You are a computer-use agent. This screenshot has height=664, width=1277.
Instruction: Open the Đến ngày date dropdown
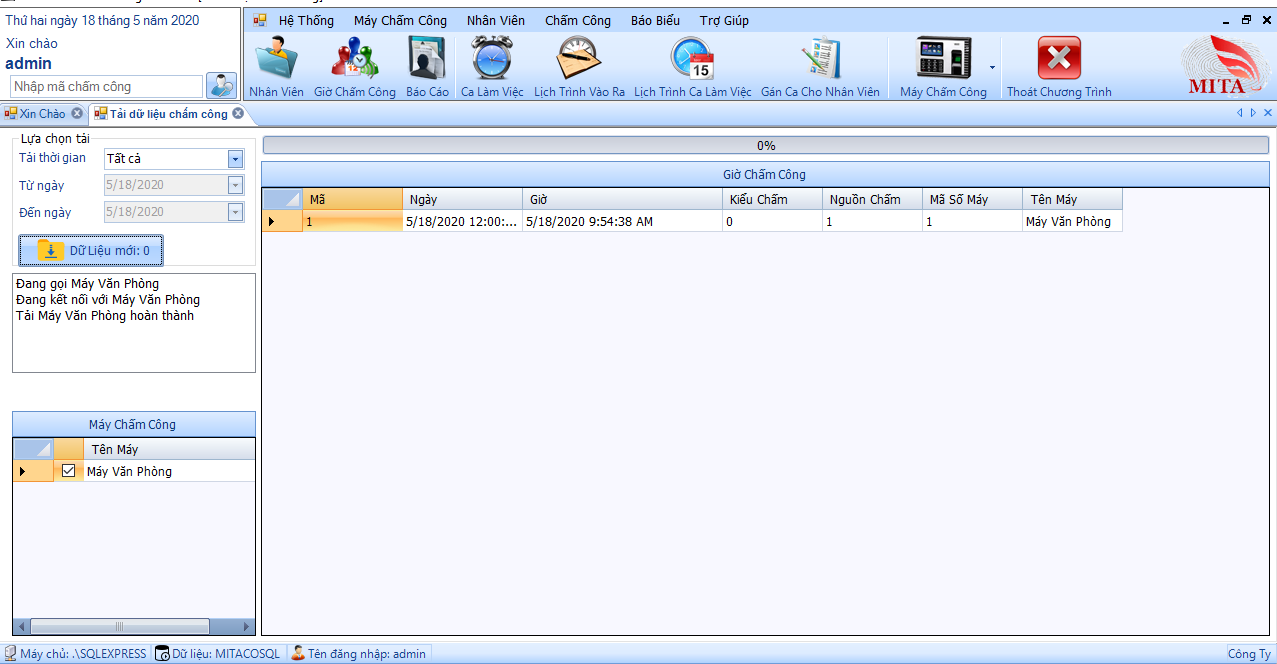pyautogui.click(x=235, y=212)
